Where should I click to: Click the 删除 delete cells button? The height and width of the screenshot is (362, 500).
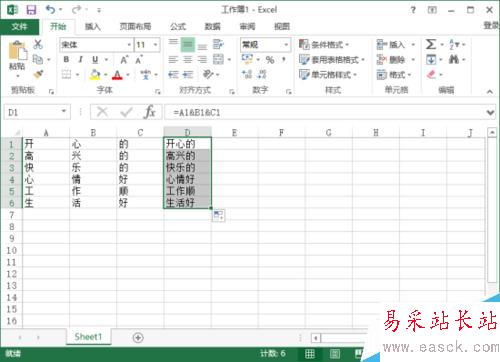(x=396, y=60)
